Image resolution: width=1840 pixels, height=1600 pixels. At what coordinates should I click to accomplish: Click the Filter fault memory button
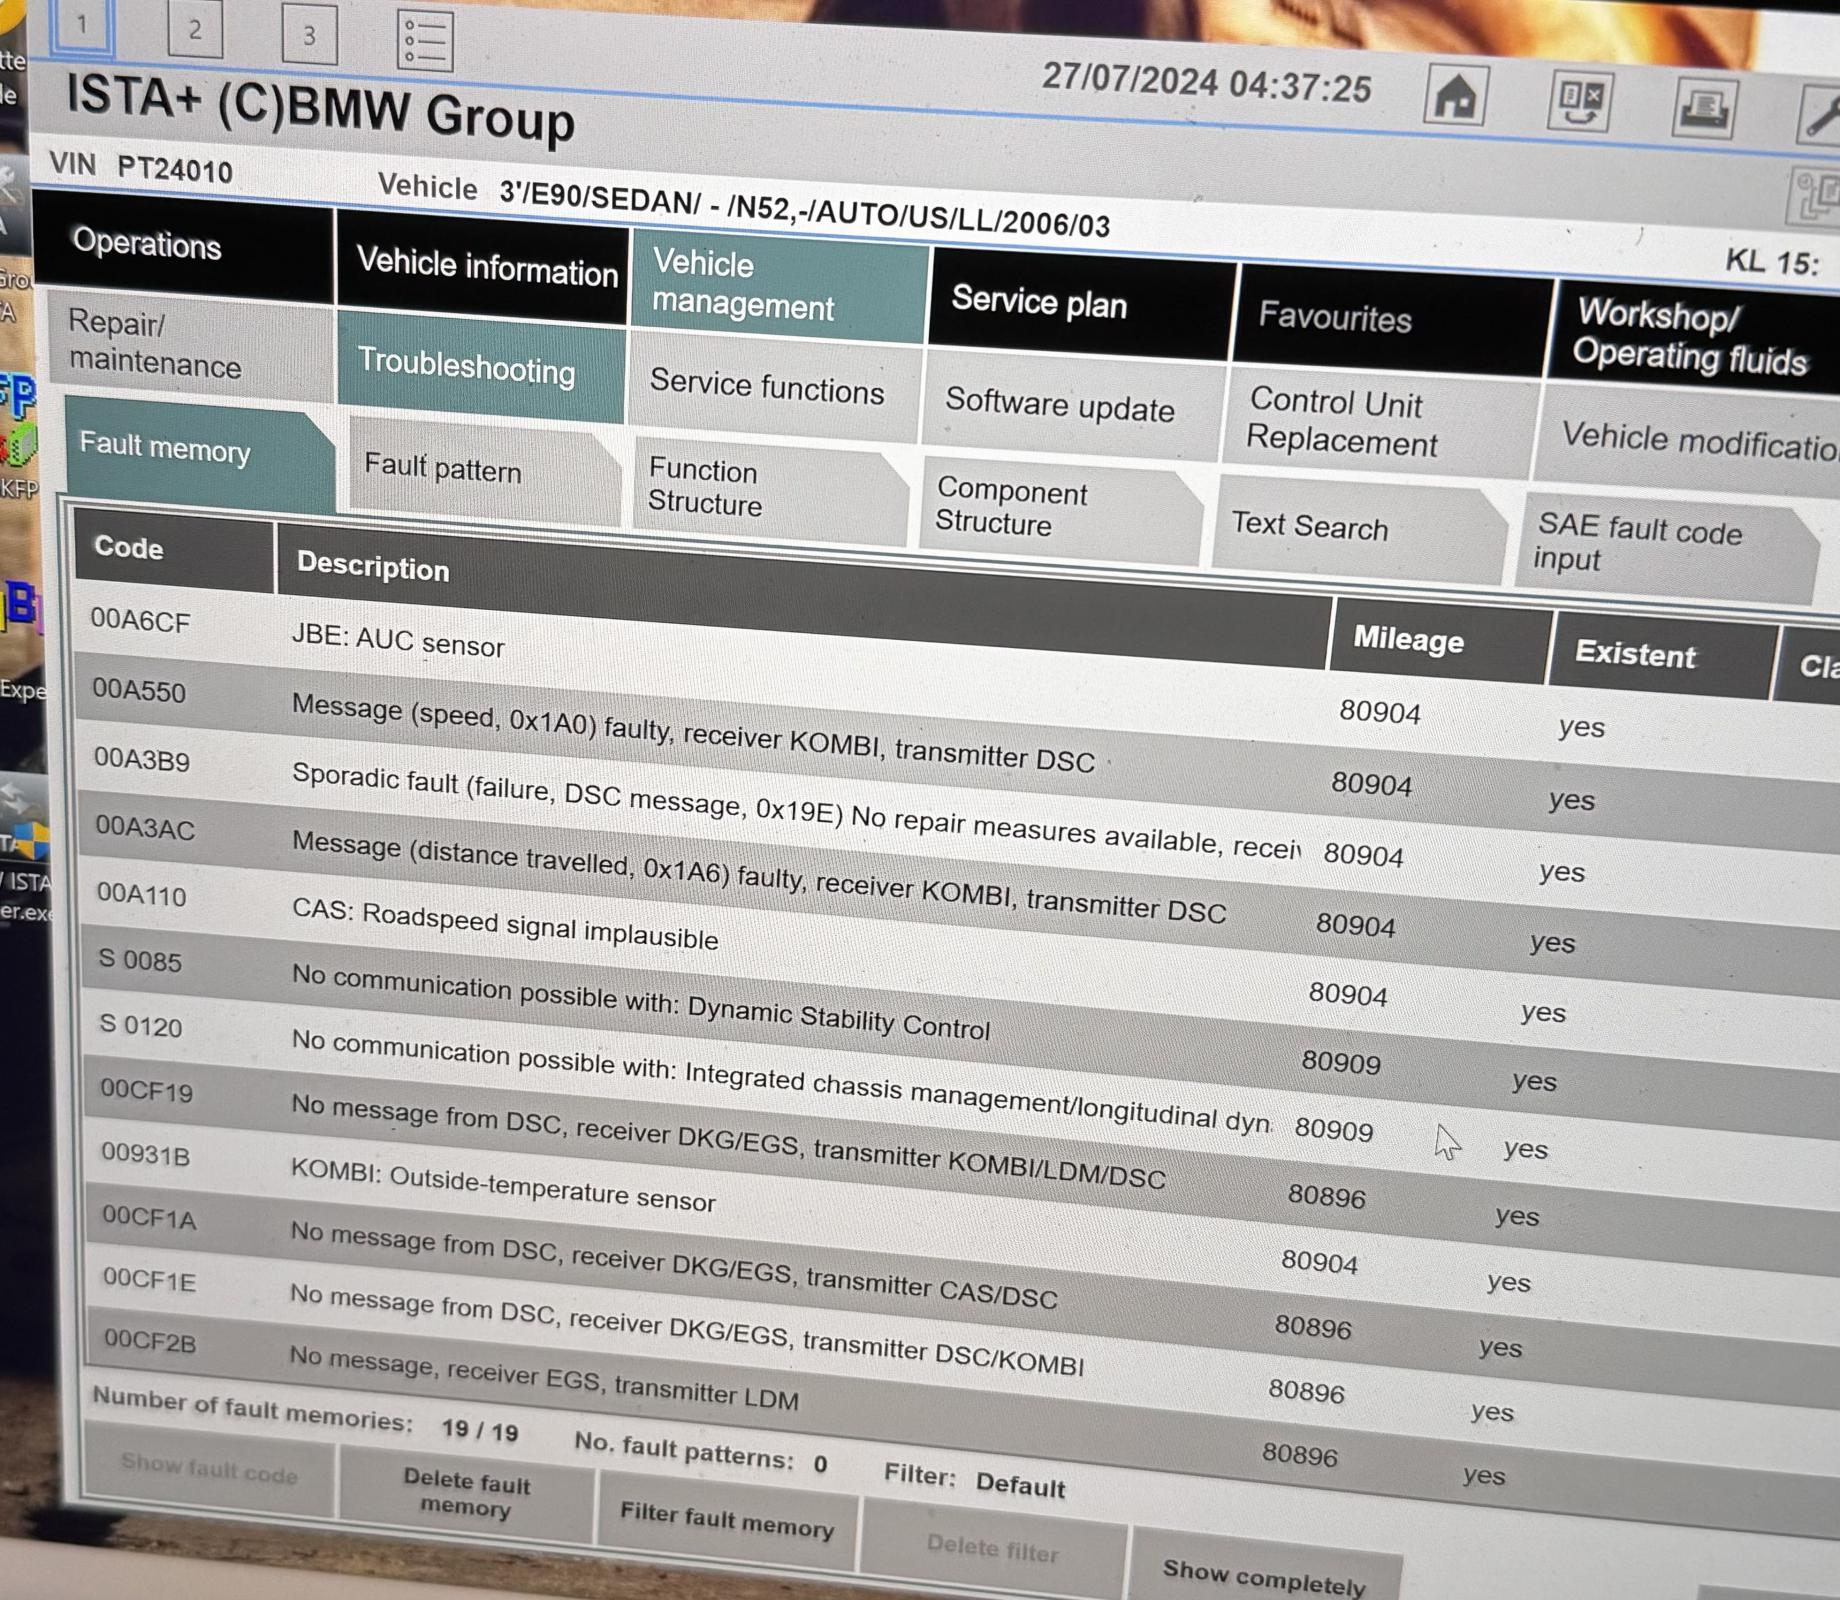[726, 1520]
